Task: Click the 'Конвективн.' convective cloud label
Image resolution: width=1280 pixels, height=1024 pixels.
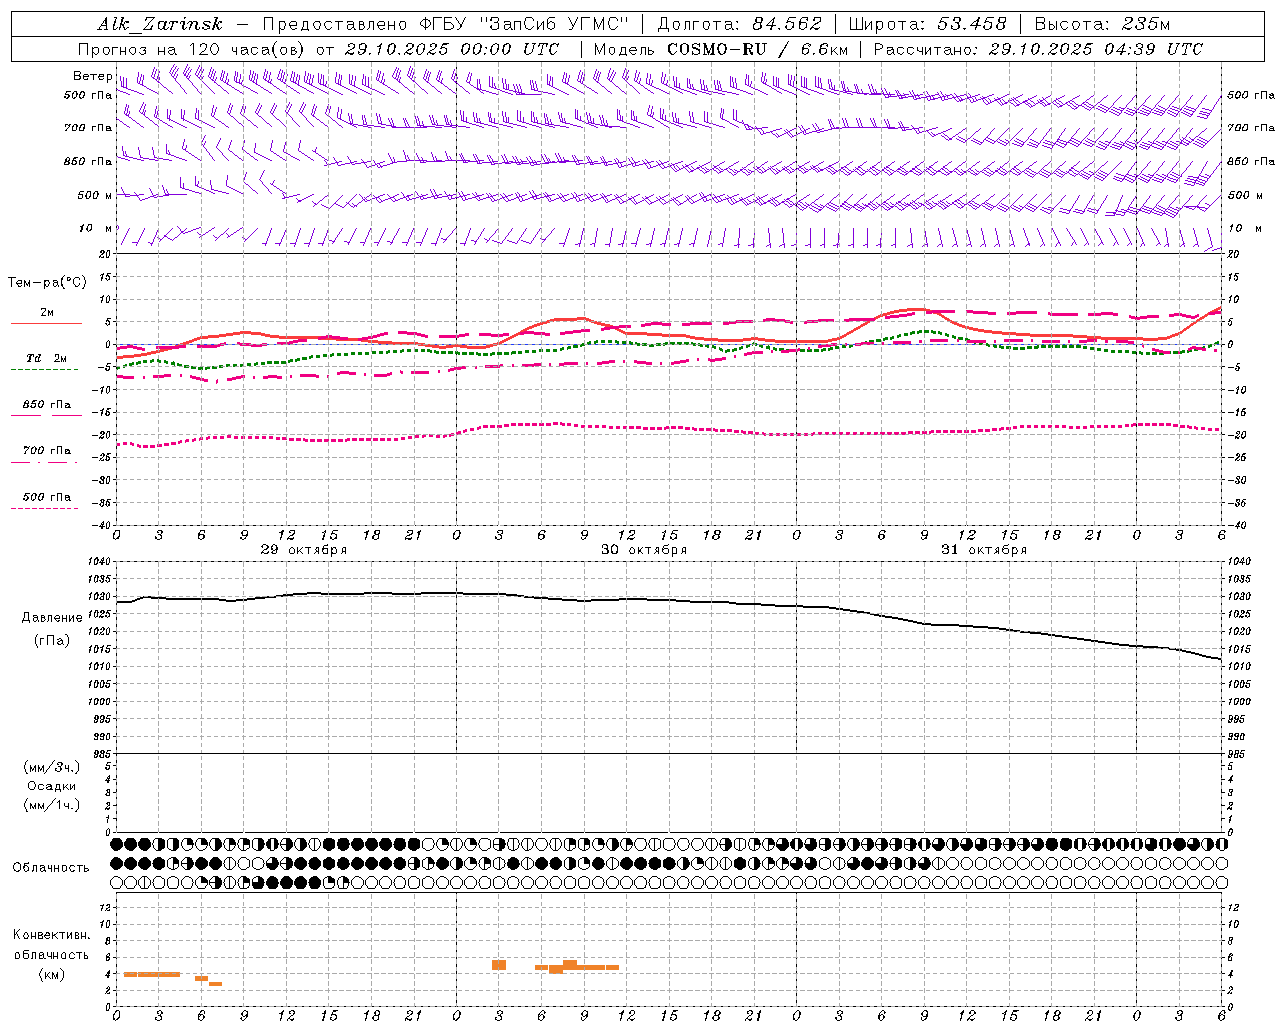Action: [52, 935]
